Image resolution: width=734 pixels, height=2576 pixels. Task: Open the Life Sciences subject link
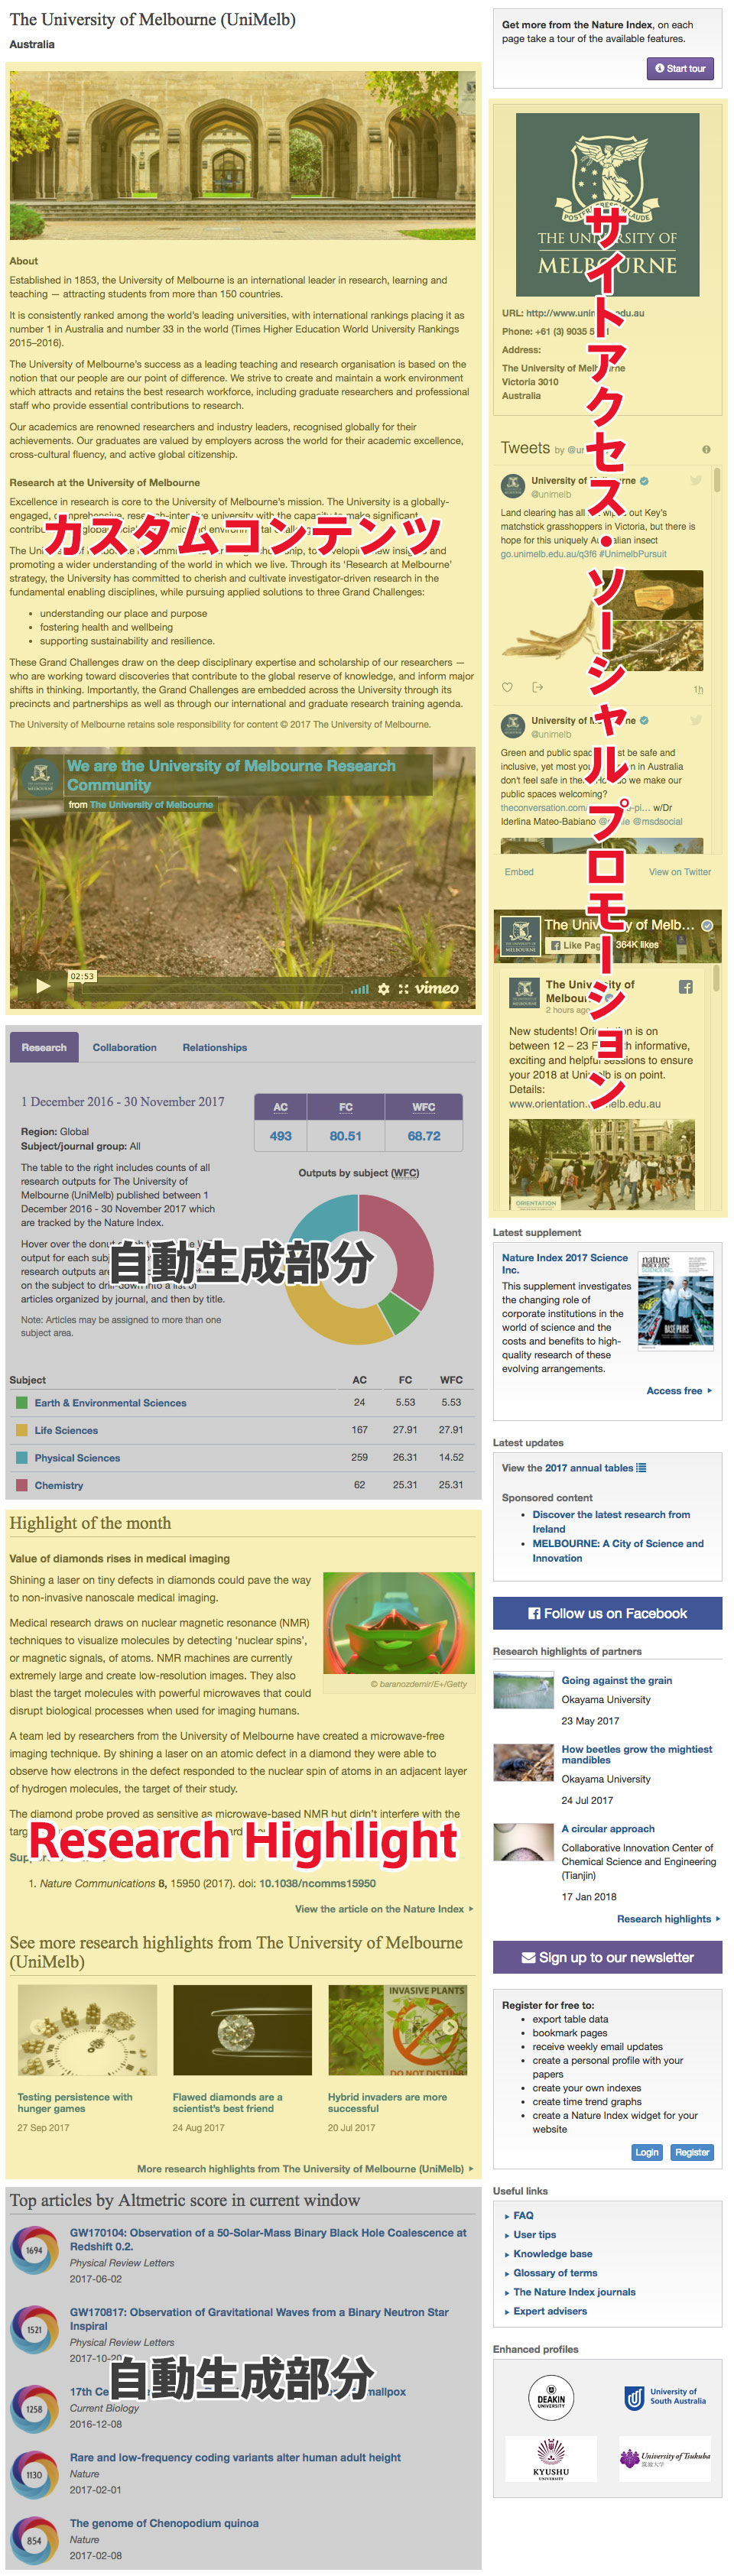tap(66, 1431)
